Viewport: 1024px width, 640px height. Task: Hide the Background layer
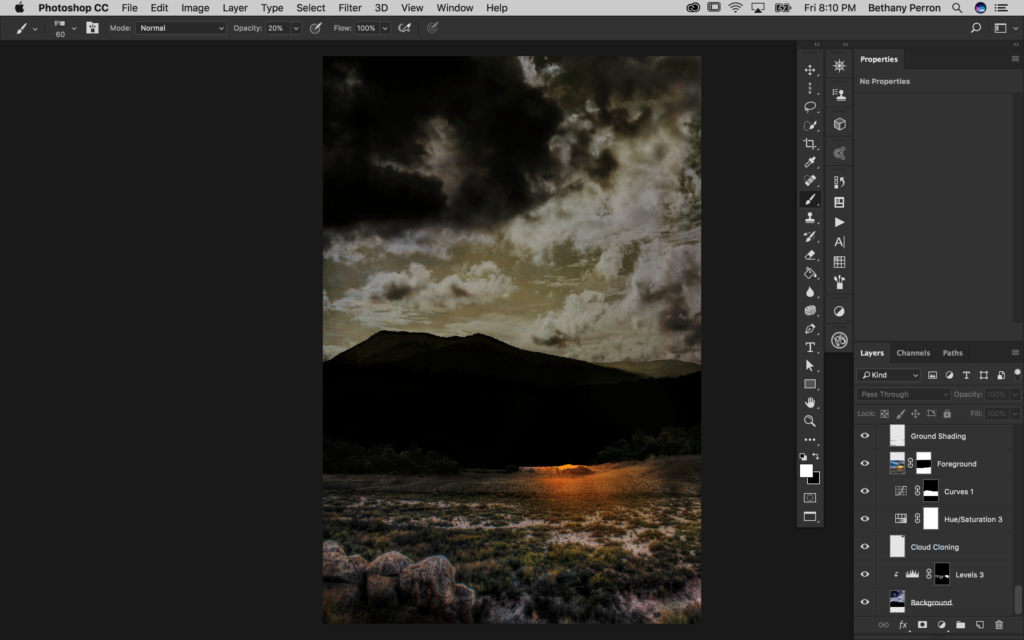tap(865, 600)
